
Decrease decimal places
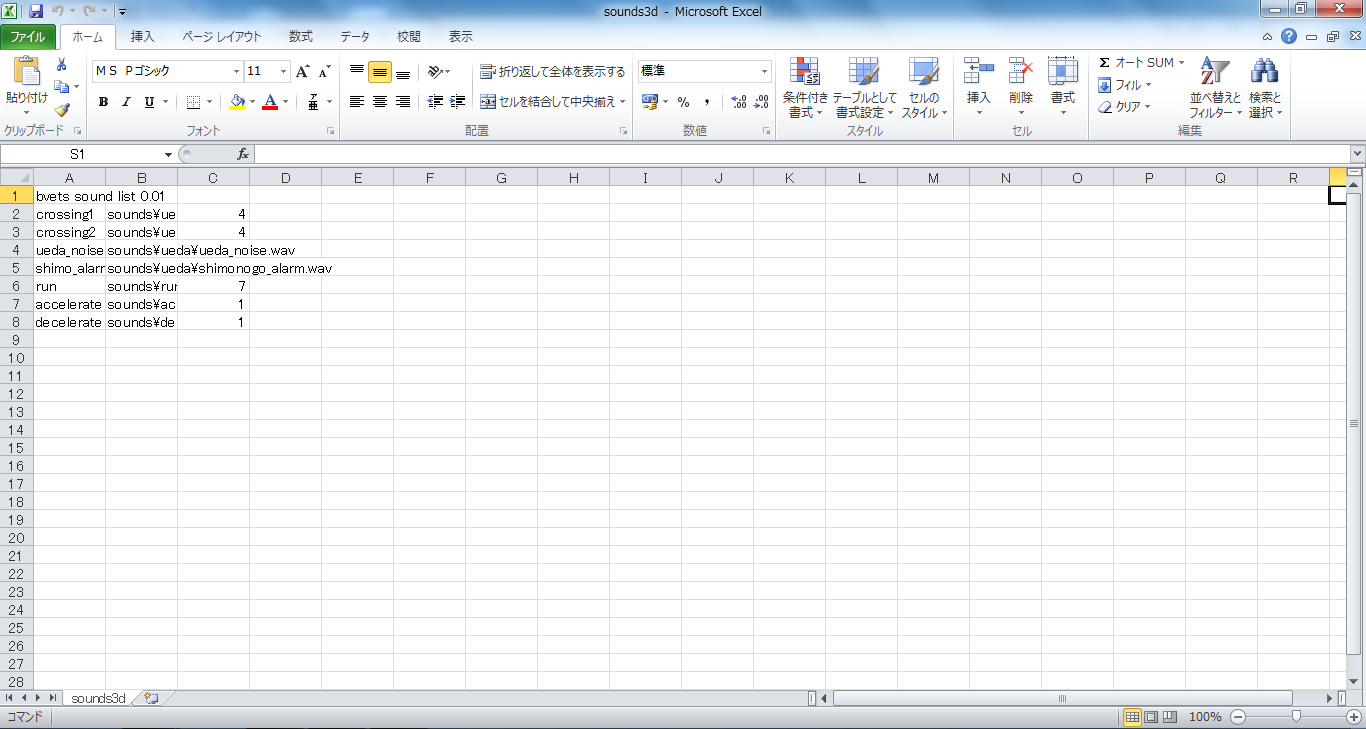point(762,102)
